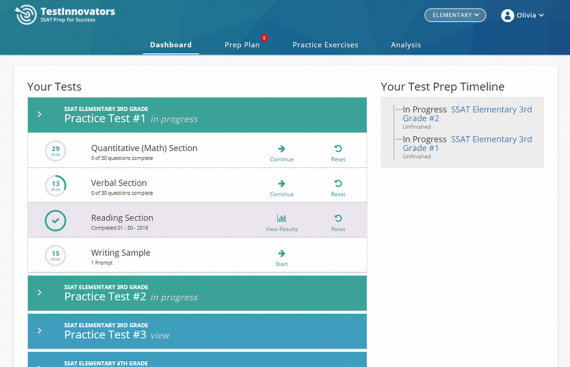Viewport: 570px width, 367px height.
Task: Open the ELEMENTARY level dropdown
Action: pos(455,15)
